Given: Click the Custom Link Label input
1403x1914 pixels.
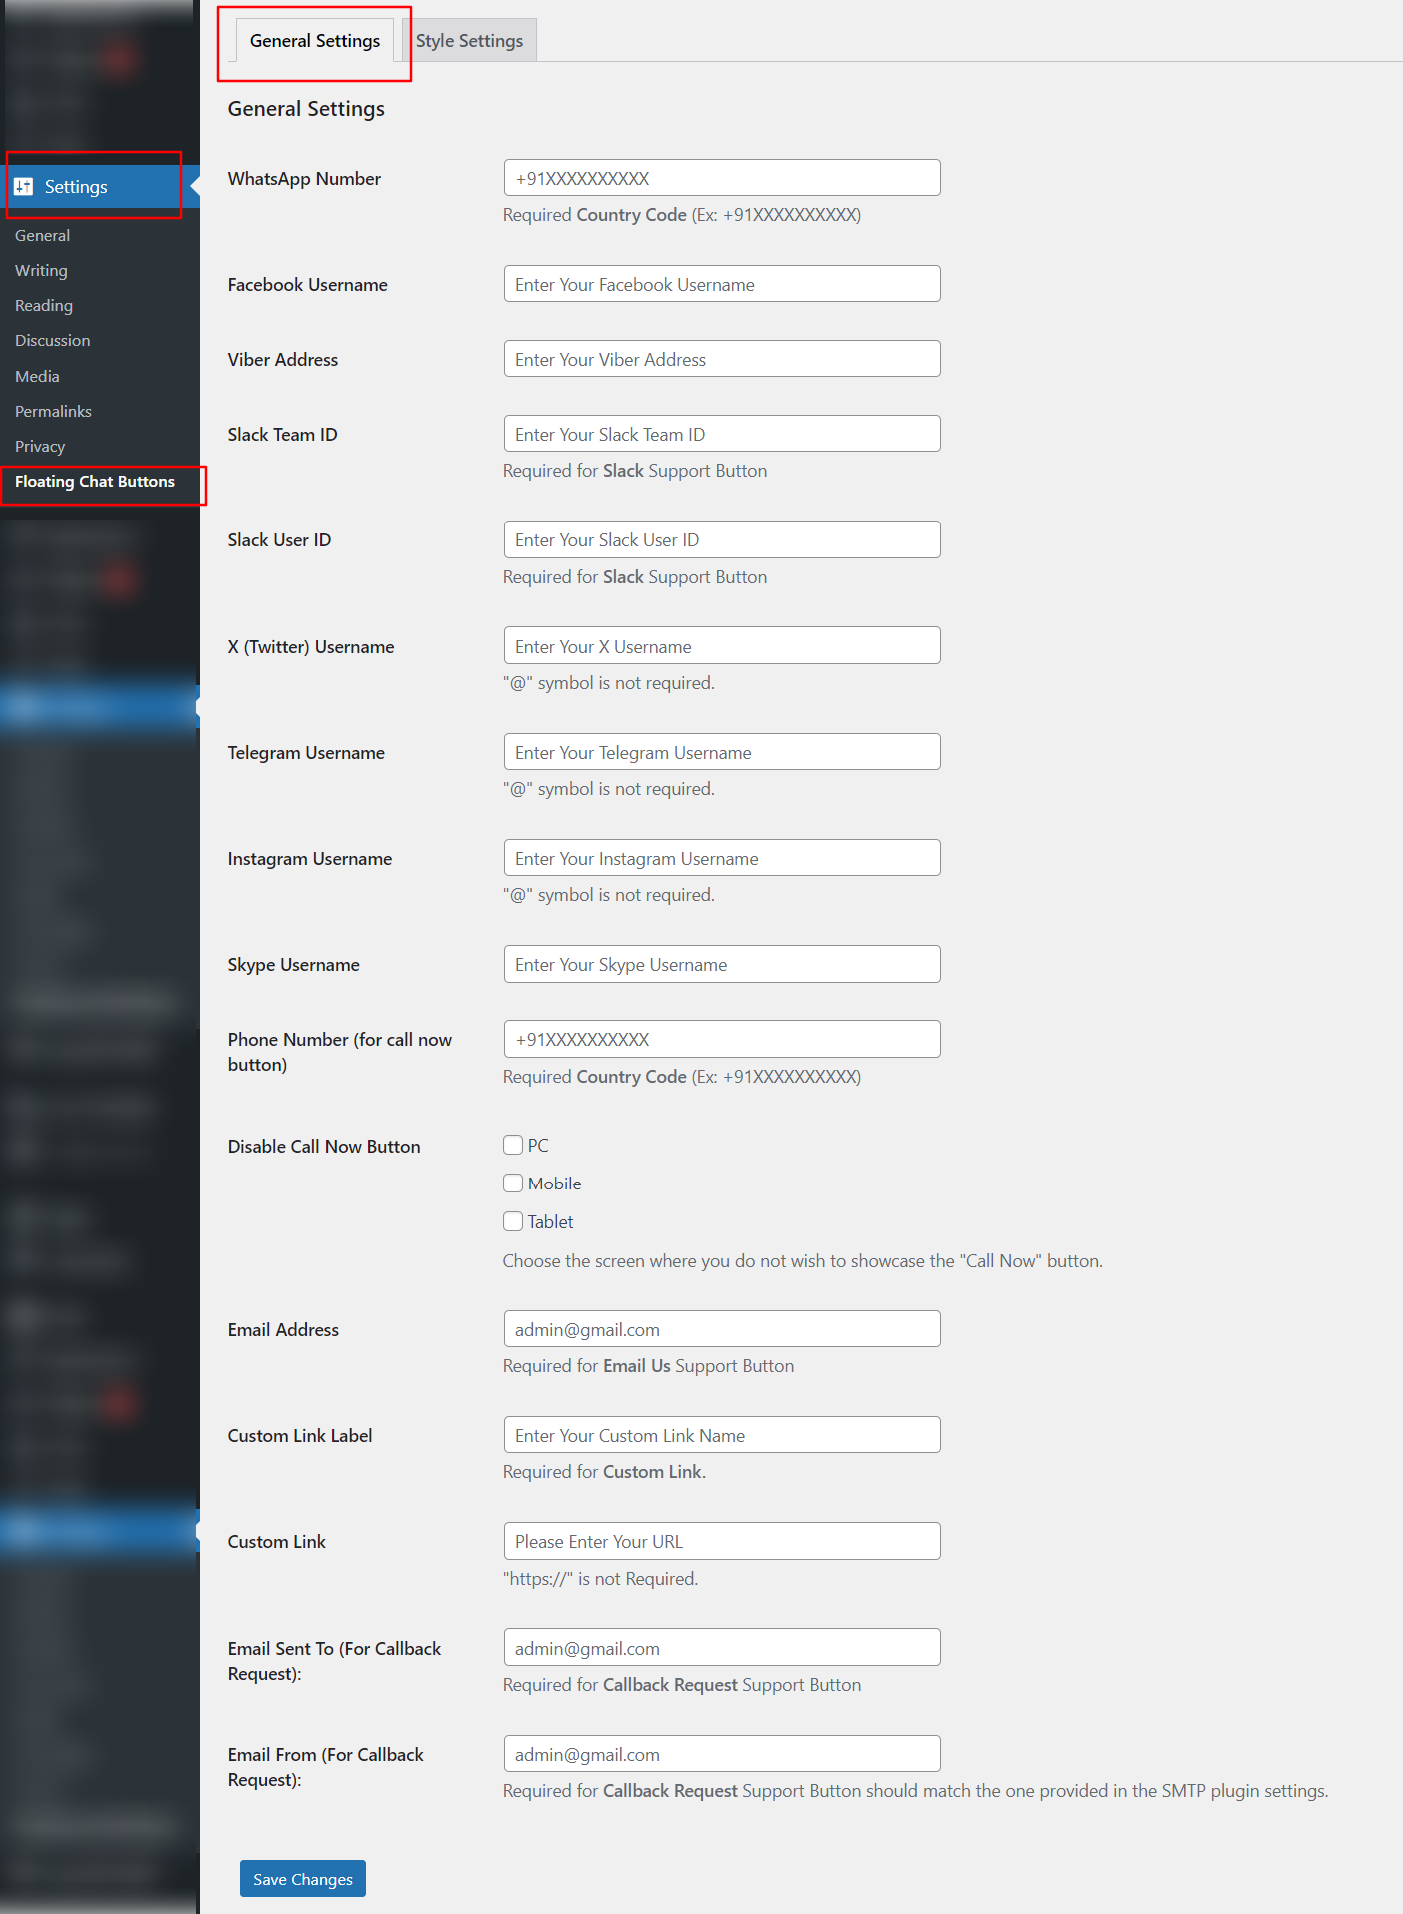Looking at the screenshot, I should (x=722, y=1435).
